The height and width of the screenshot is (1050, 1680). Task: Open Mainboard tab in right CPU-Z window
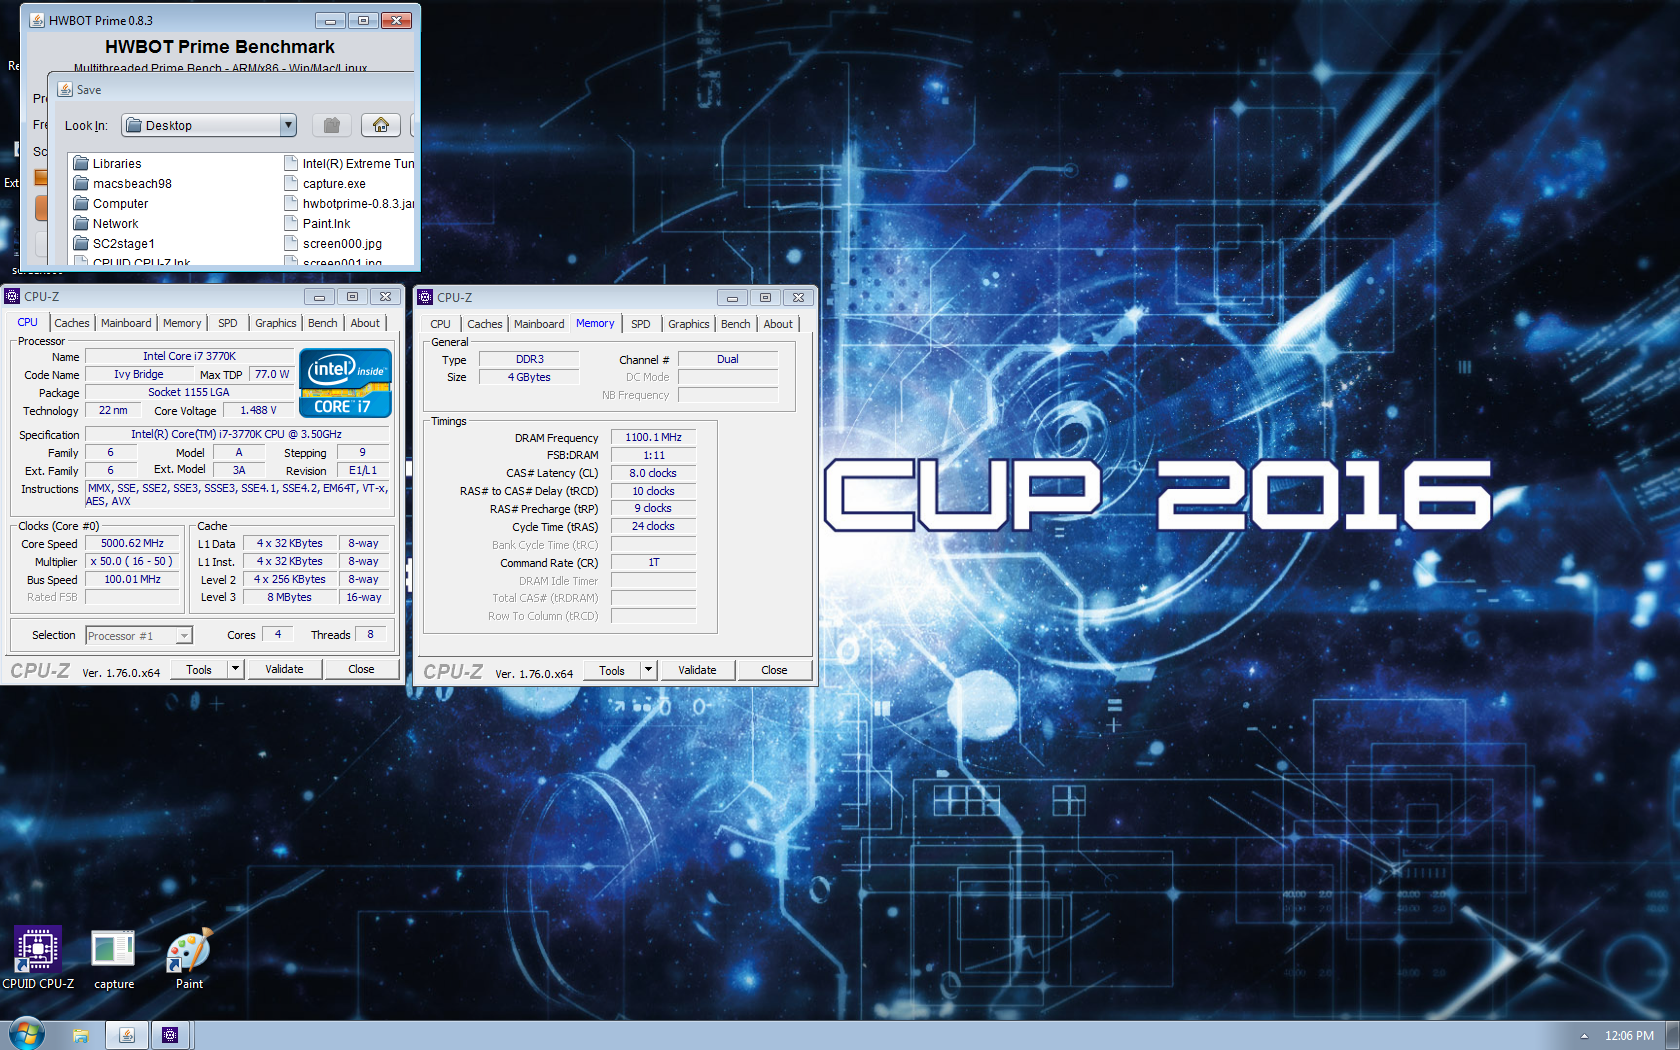click(539, 324)
